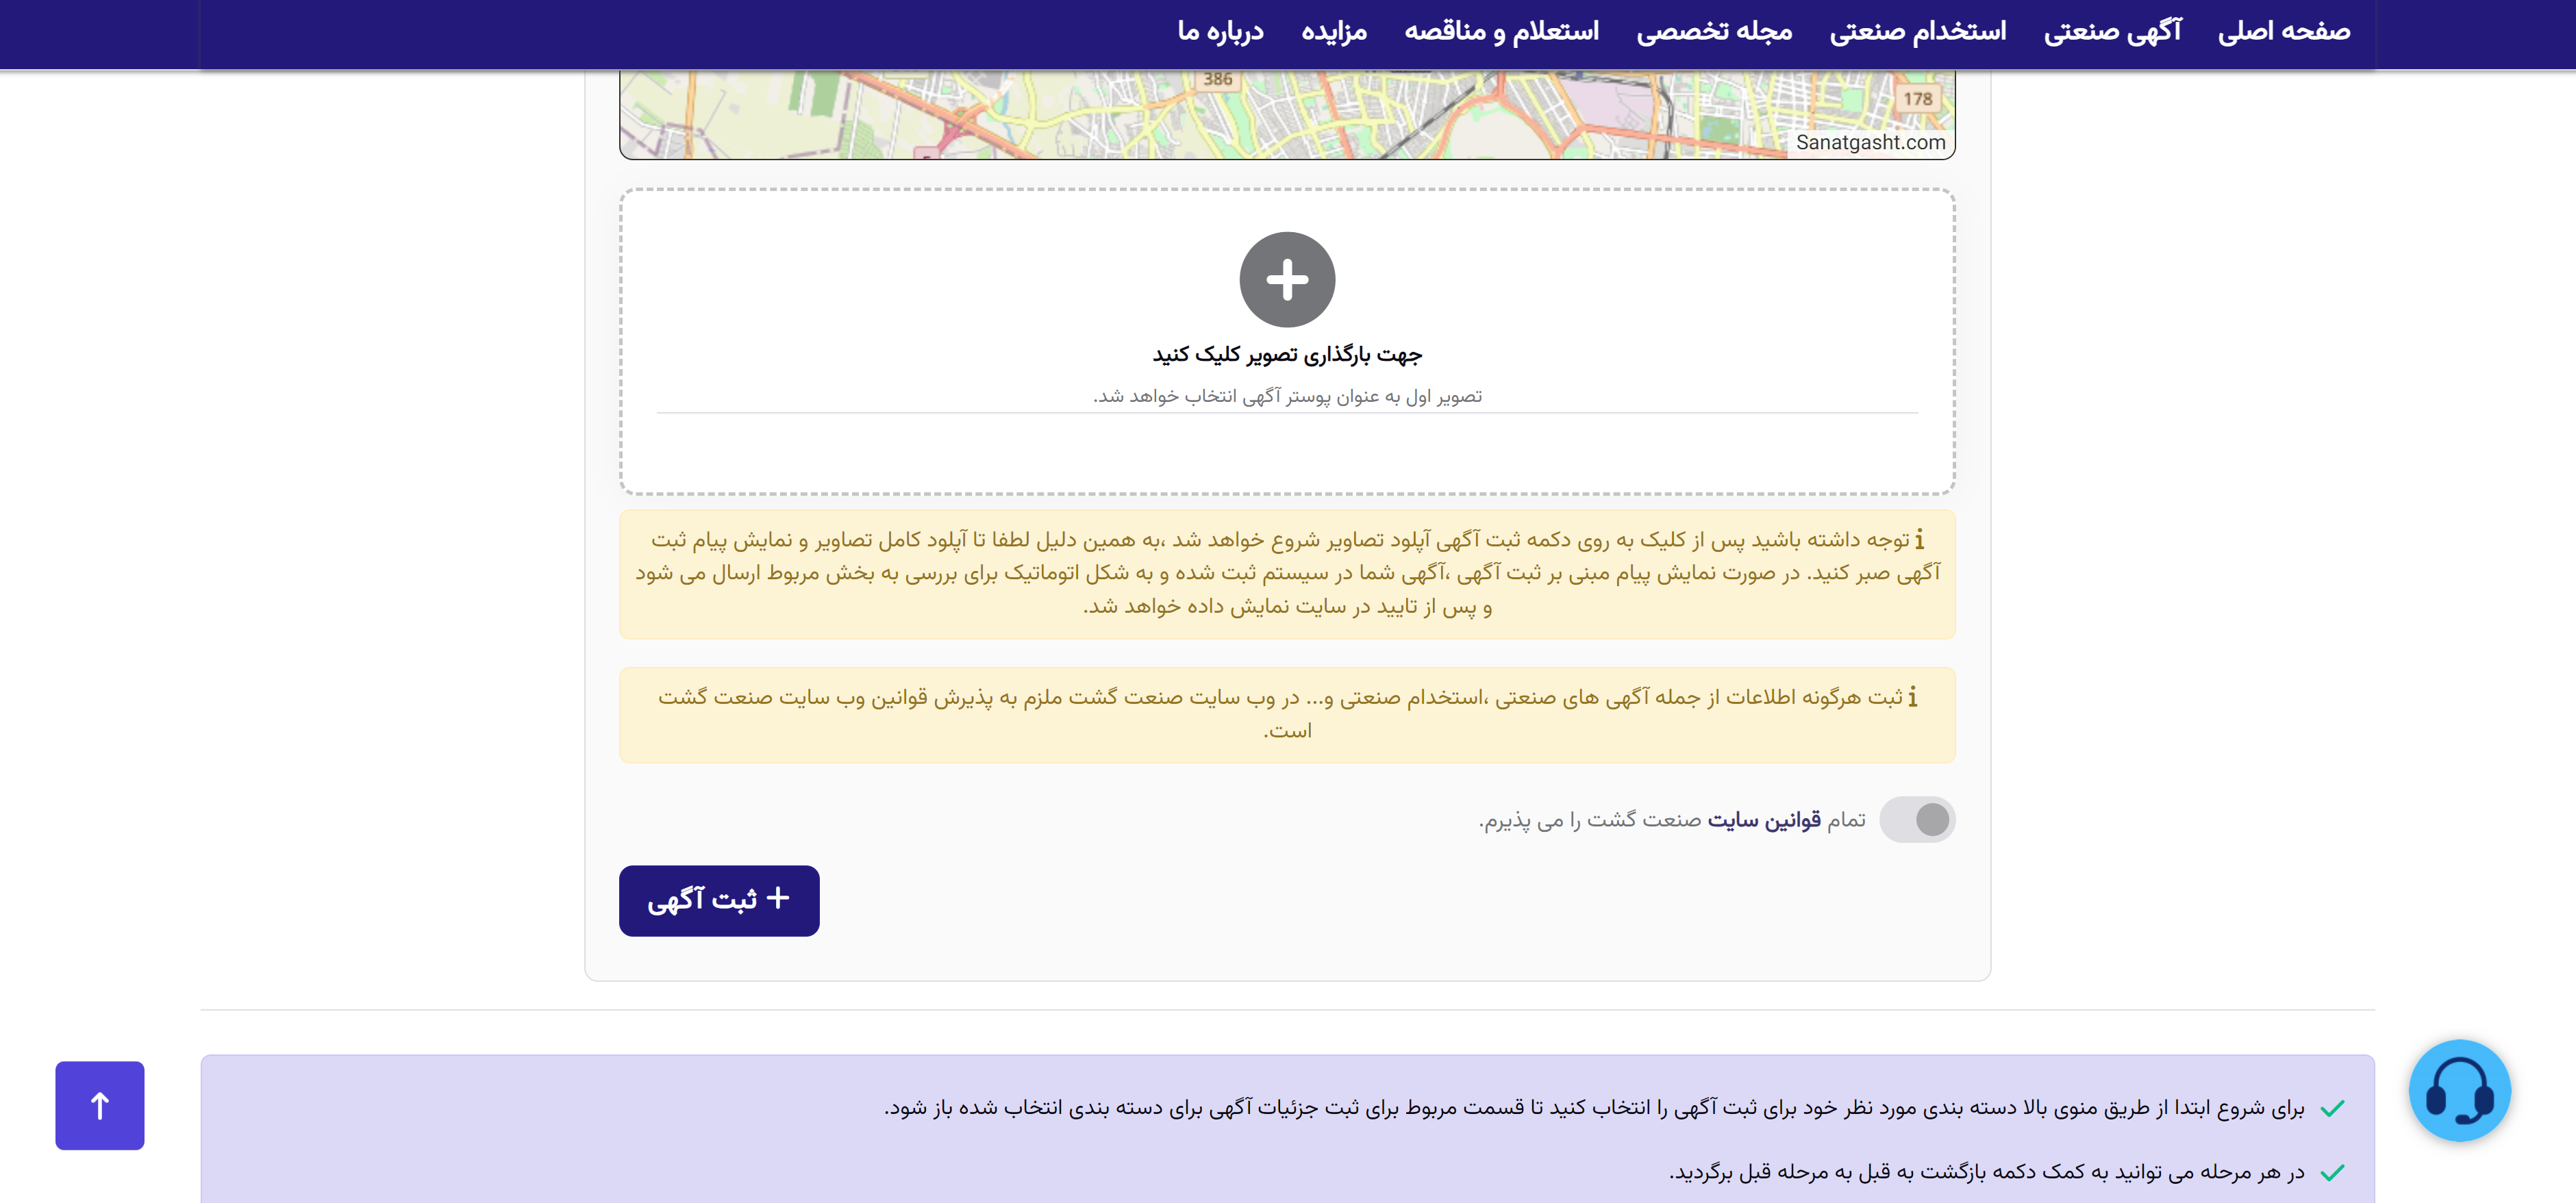Click the scroll-to-top arrow button
Image resolution: width=2576 pixels, height=1203 pixels.
(x=100, y=1105)
